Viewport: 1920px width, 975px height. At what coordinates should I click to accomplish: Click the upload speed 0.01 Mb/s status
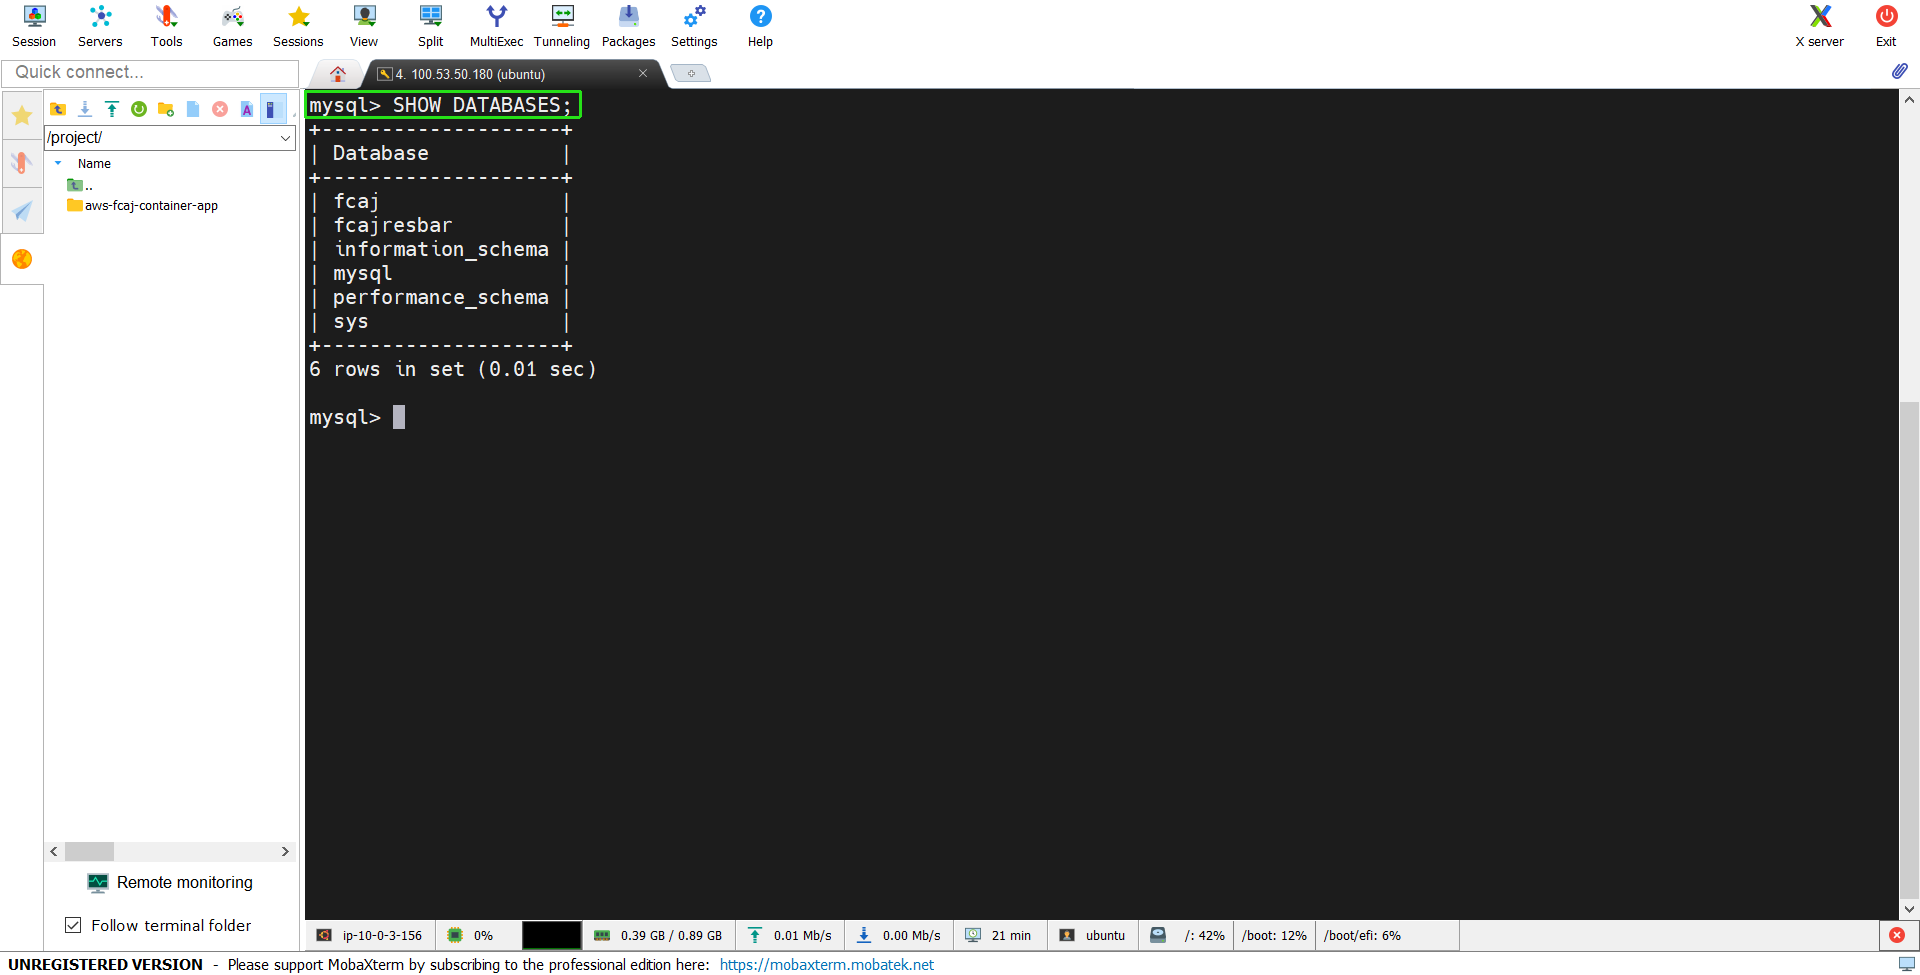click(x=790, y=935)
